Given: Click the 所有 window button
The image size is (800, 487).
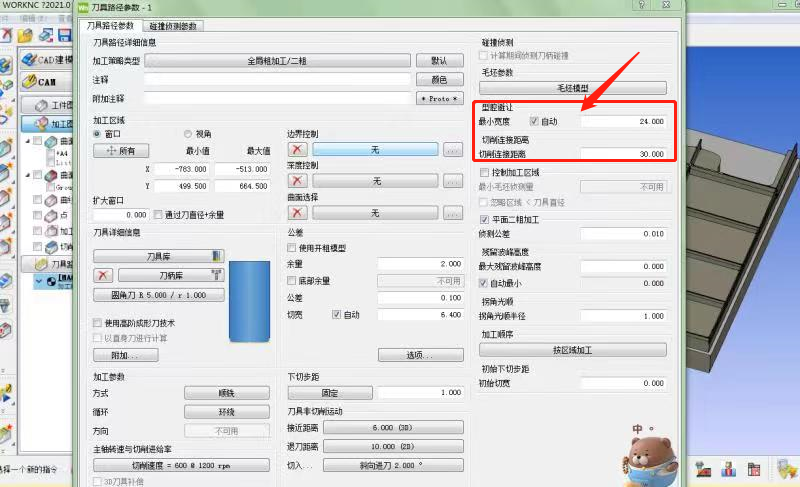Looking at the screenshot, I should click(x=121, y=150).
